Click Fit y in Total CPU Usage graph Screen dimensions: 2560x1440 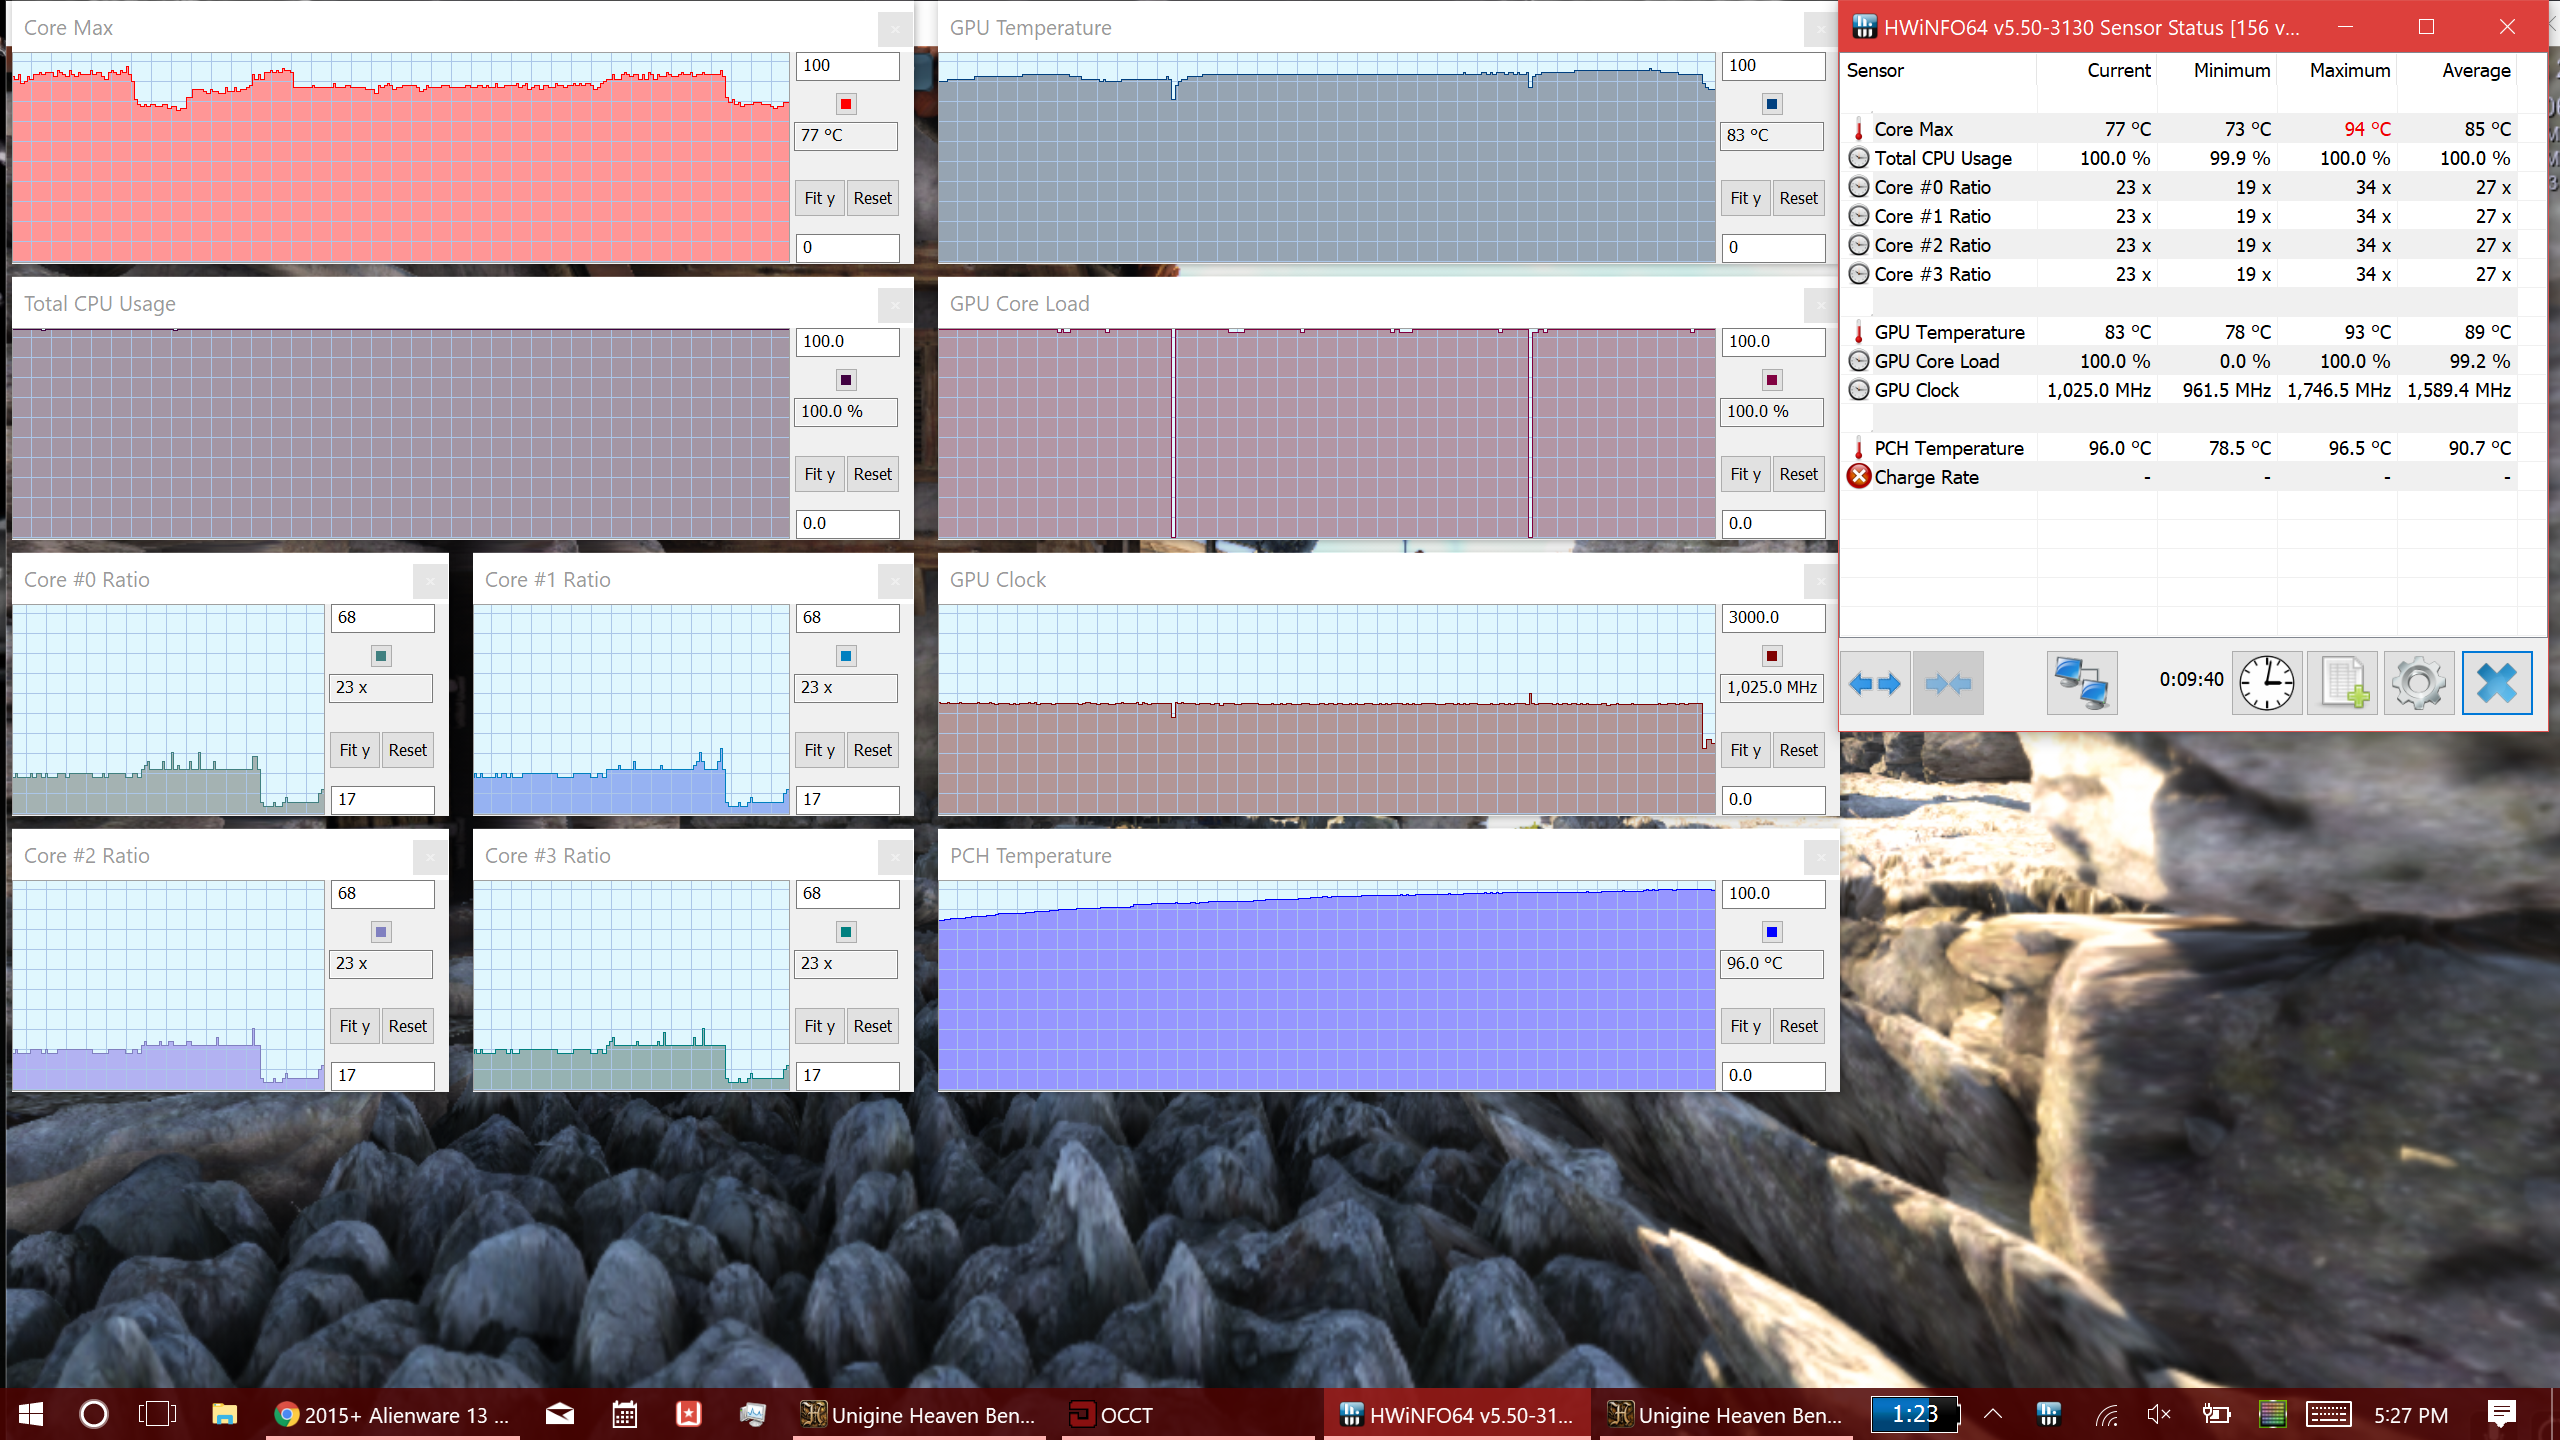(x=820, y=474)
